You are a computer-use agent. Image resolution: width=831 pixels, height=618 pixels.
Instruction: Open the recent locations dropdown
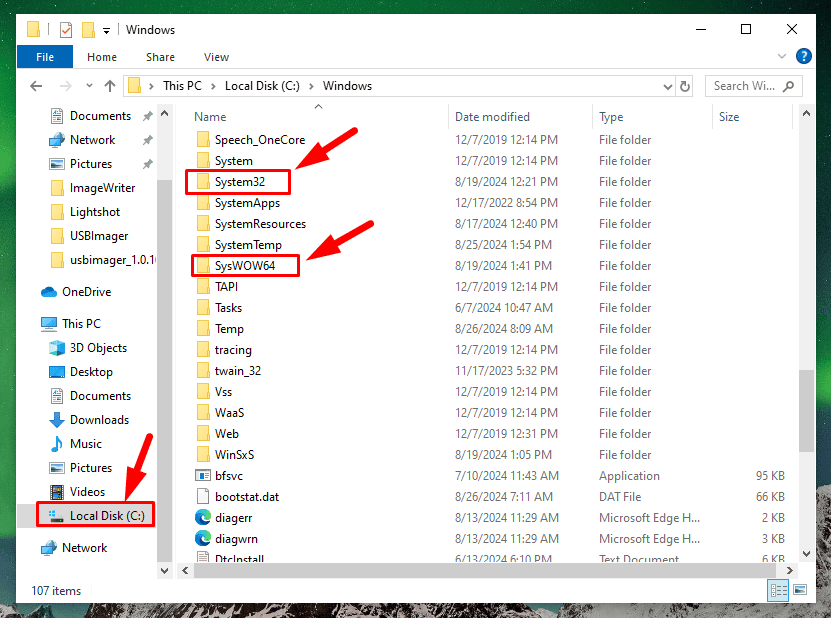point(89,86)
